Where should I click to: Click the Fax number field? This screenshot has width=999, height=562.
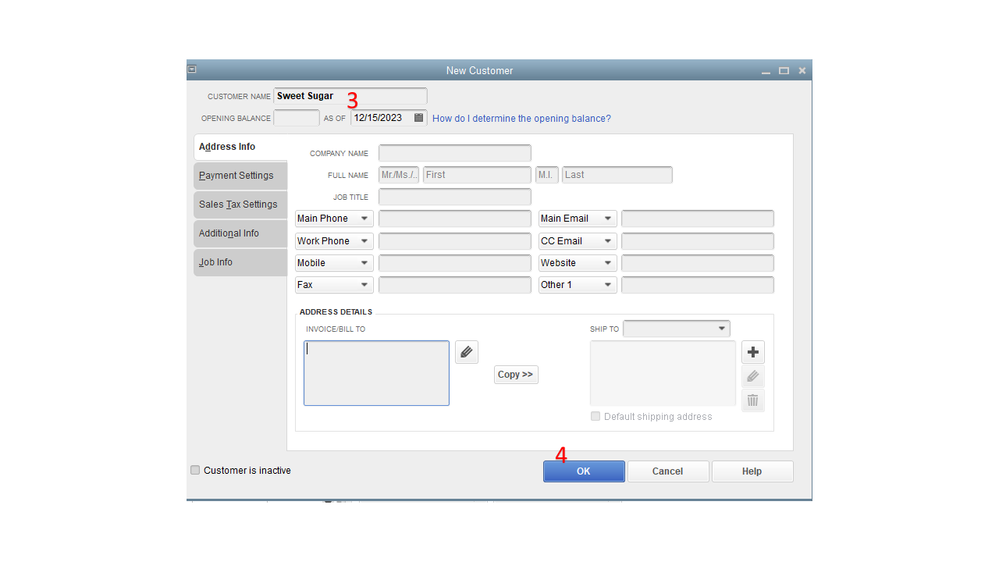(455, 285)
